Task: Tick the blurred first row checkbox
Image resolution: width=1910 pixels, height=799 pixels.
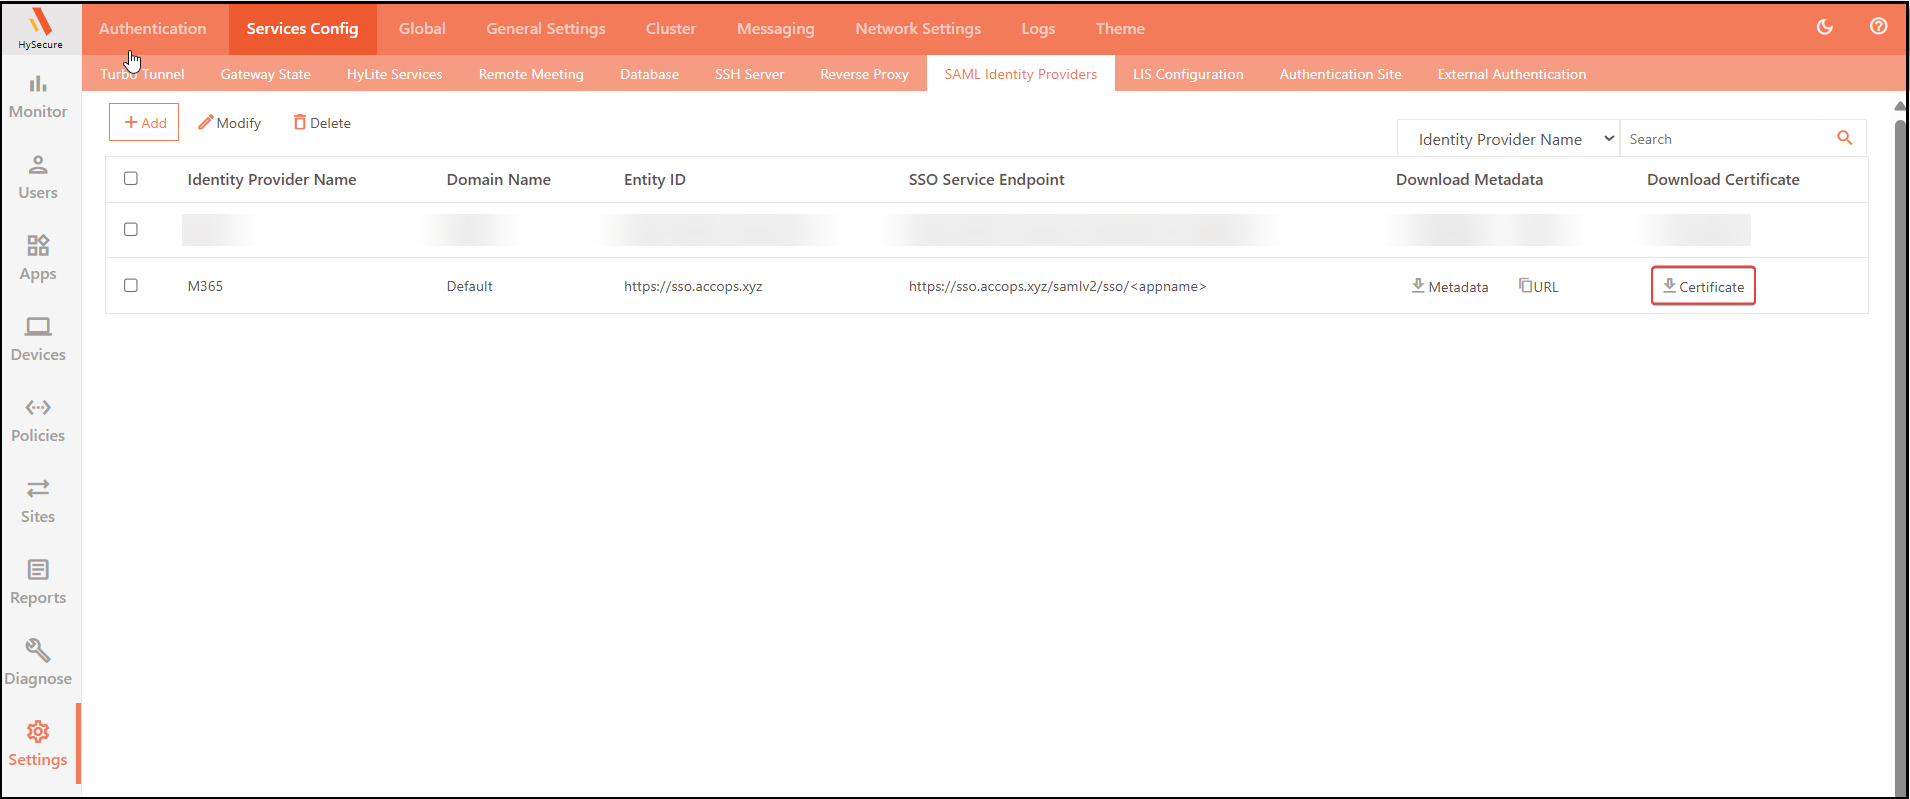Action: click(131, 230)
